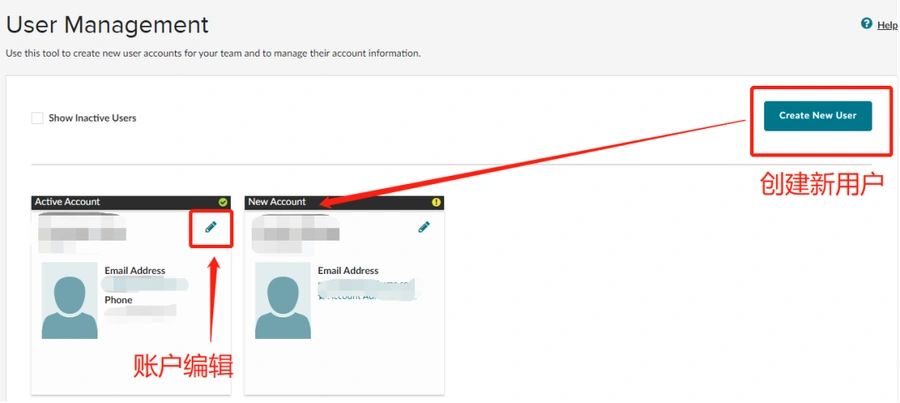Click the Phone label in Active Account
Viewport: 900px width, 403px height.
pyautogui.click(x=118, y=300)
